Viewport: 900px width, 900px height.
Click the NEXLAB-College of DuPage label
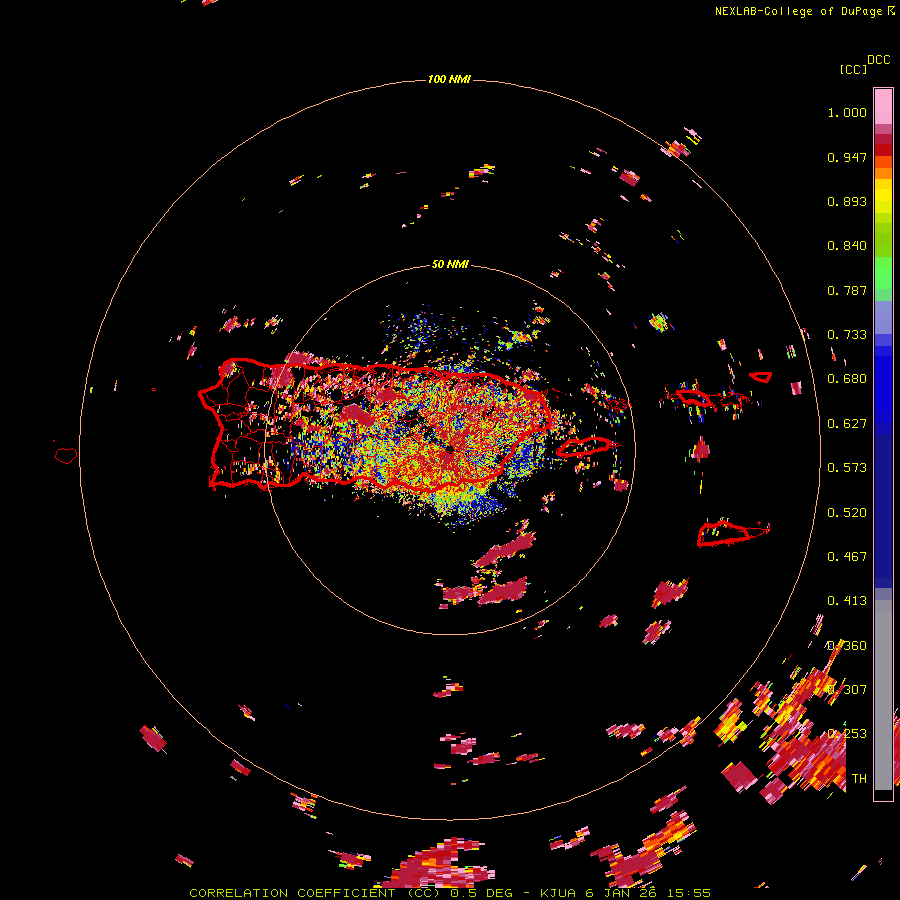pyautogui.click(x=798, y=11)
